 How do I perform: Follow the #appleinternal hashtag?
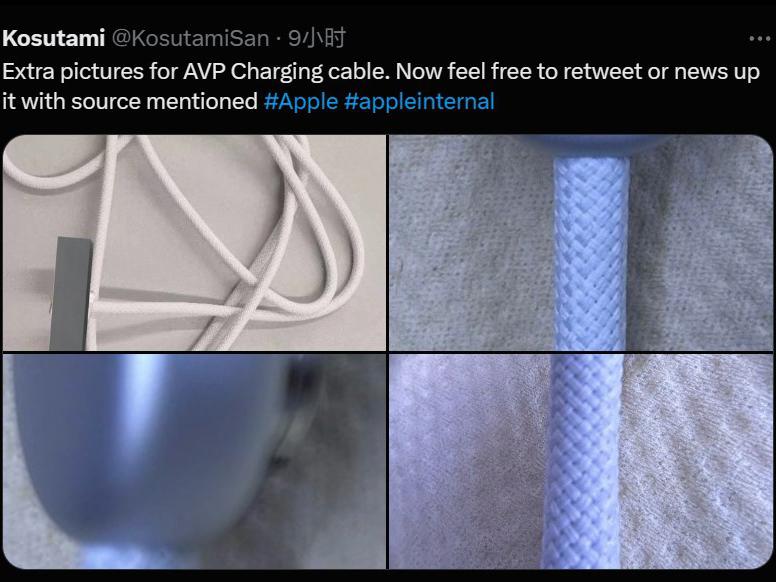click(x=419, y=101)
